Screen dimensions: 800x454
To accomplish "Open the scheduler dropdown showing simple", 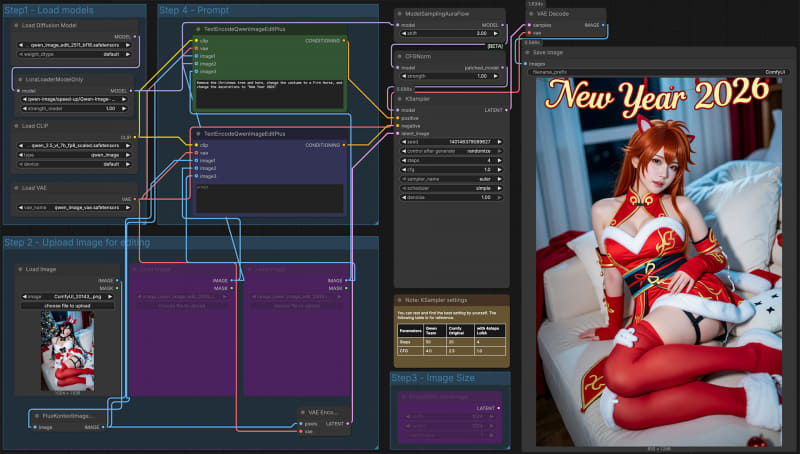I will (451, 188).
